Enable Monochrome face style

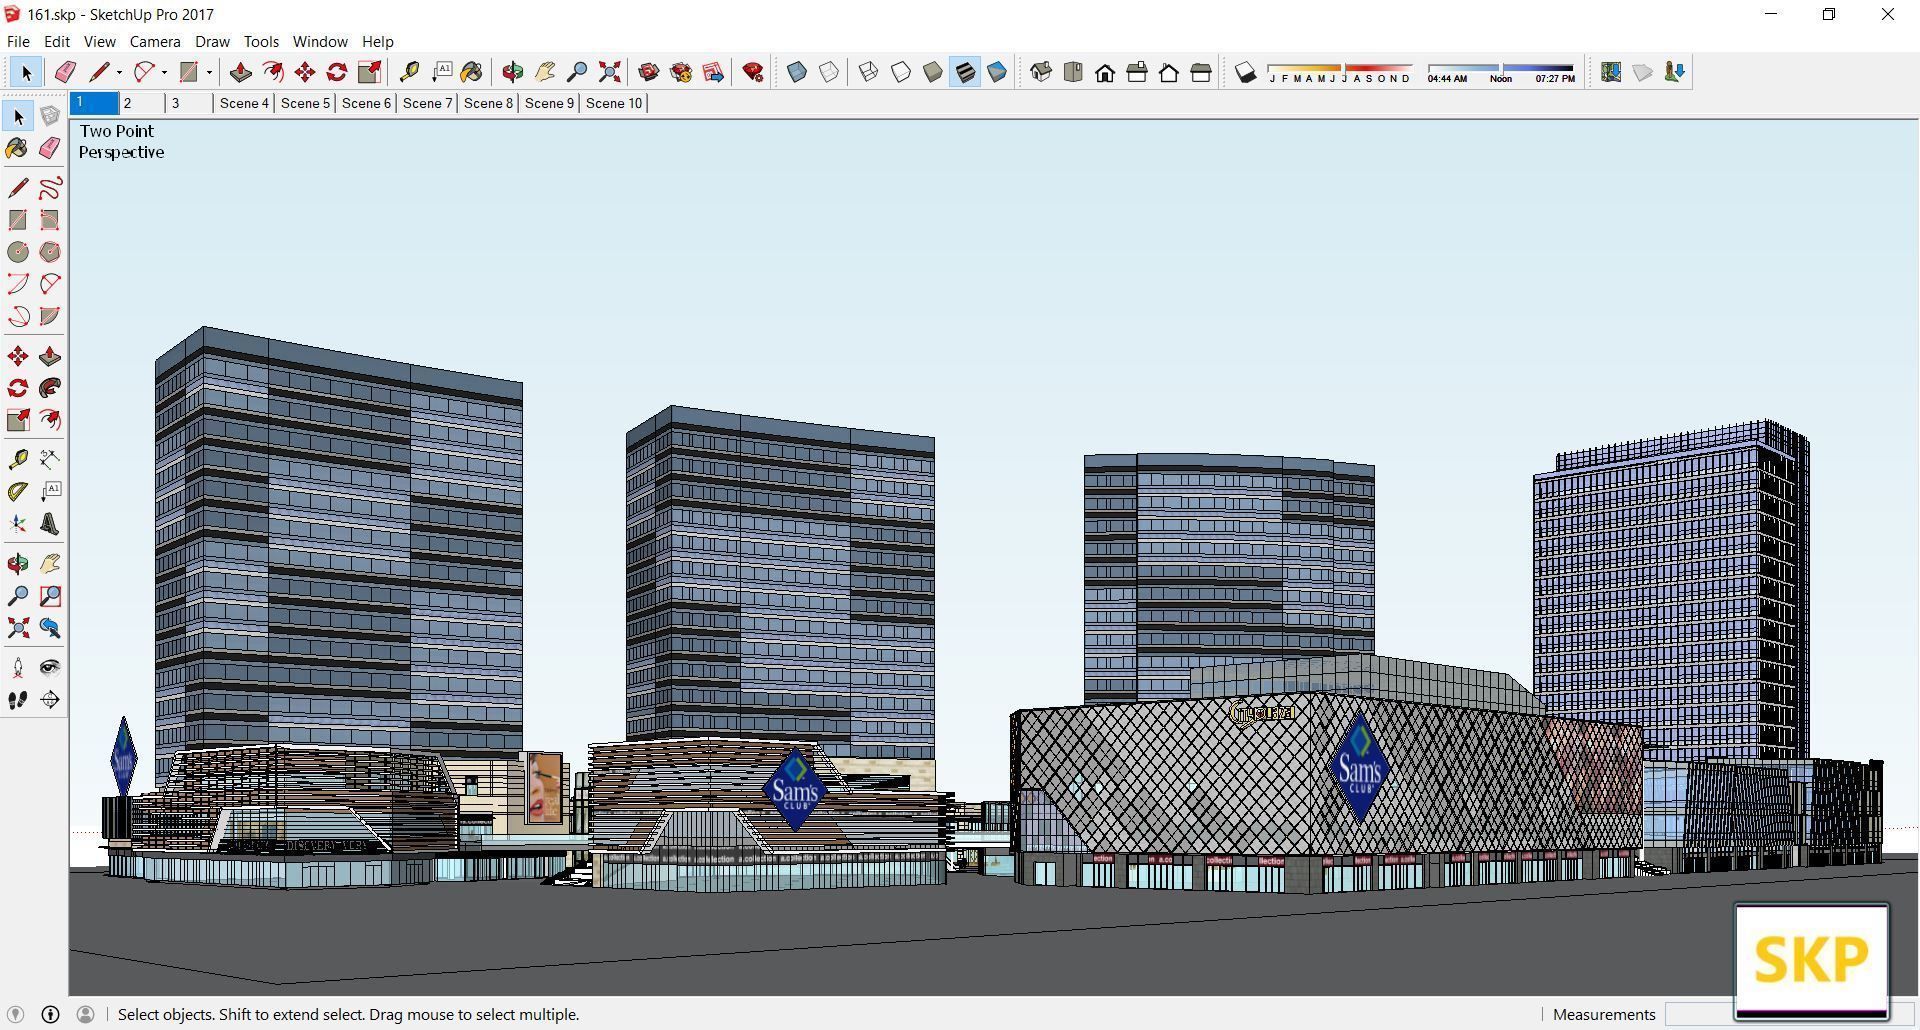point(997,72)
